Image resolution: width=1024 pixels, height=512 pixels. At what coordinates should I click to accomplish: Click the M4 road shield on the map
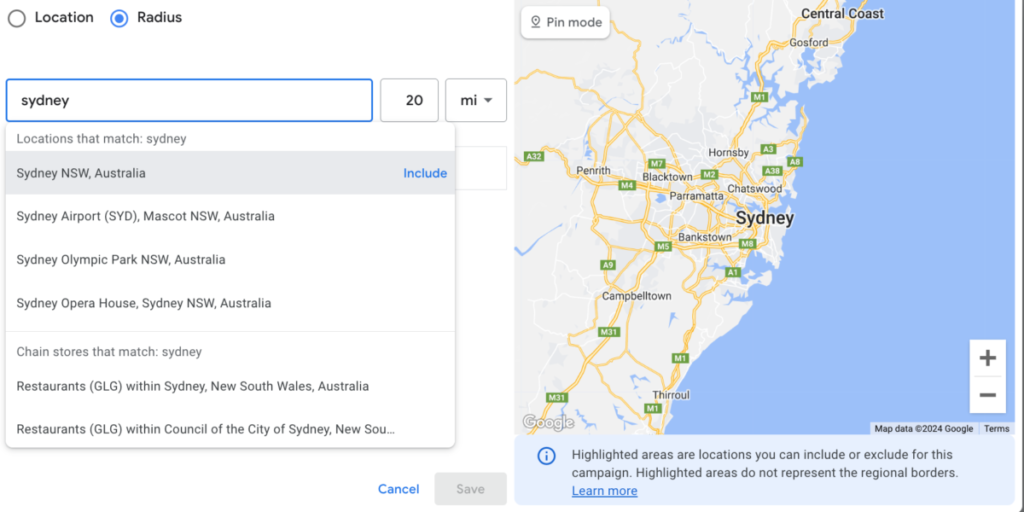click(x=627, y=185)
